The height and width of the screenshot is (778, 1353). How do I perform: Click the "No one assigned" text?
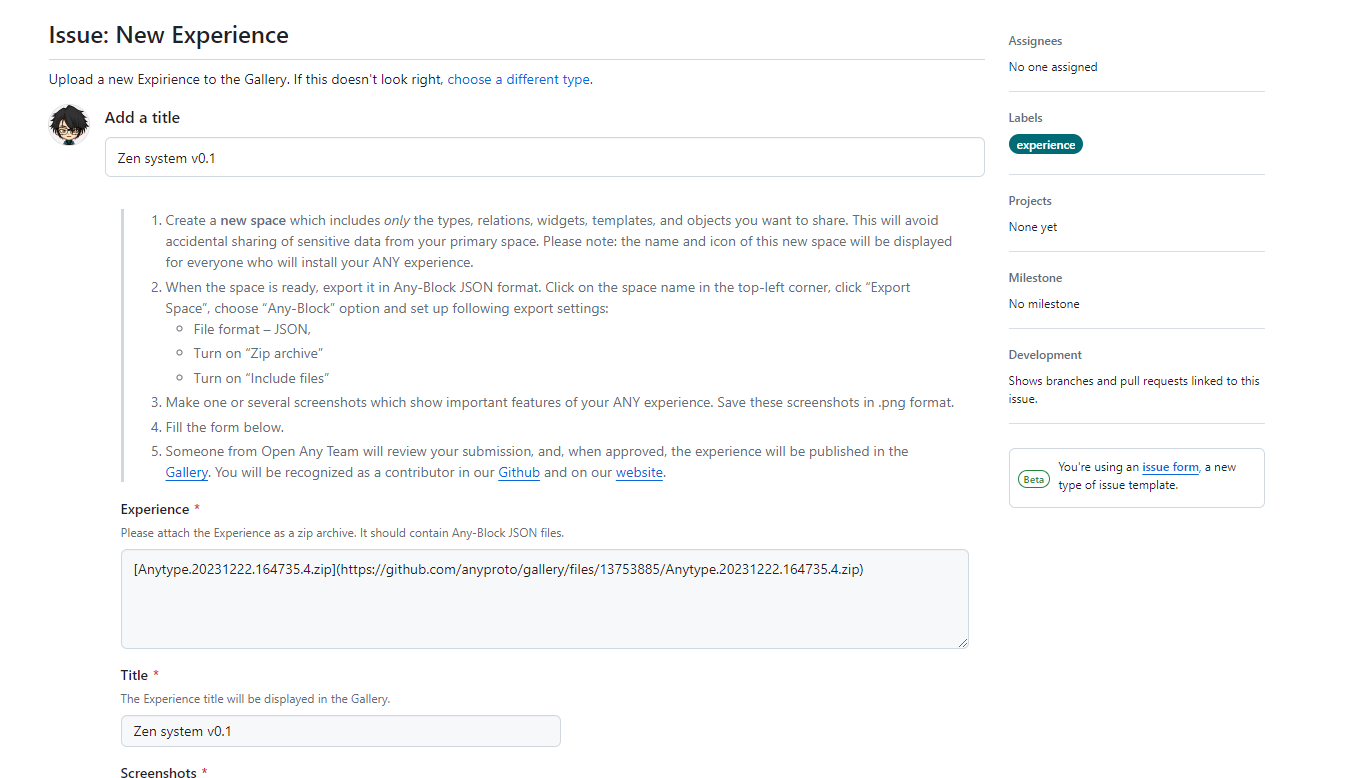point(1053,67)
